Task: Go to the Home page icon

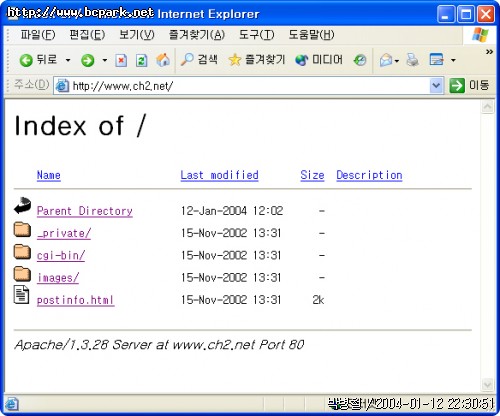Action: coord(163,60)
